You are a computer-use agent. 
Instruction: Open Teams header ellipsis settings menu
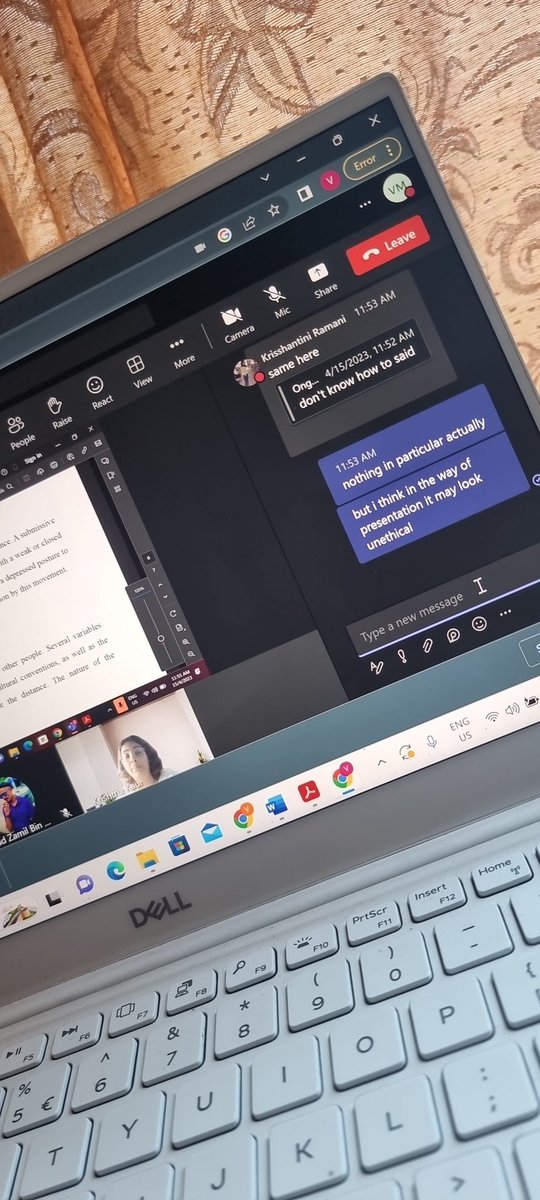(364, 203)
